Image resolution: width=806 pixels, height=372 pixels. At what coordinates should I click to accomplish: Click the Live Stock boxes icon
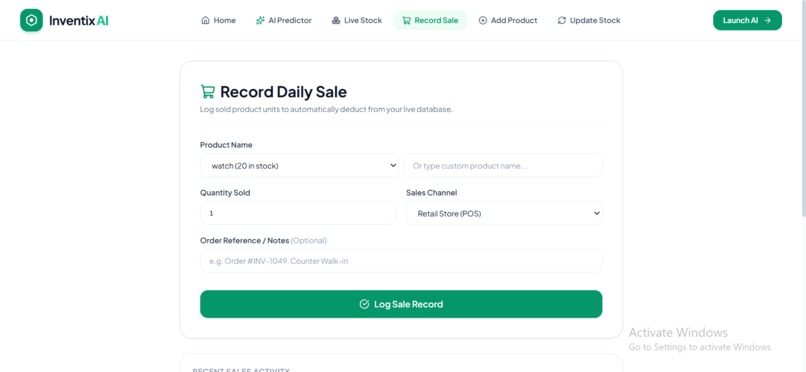point(336,21)
